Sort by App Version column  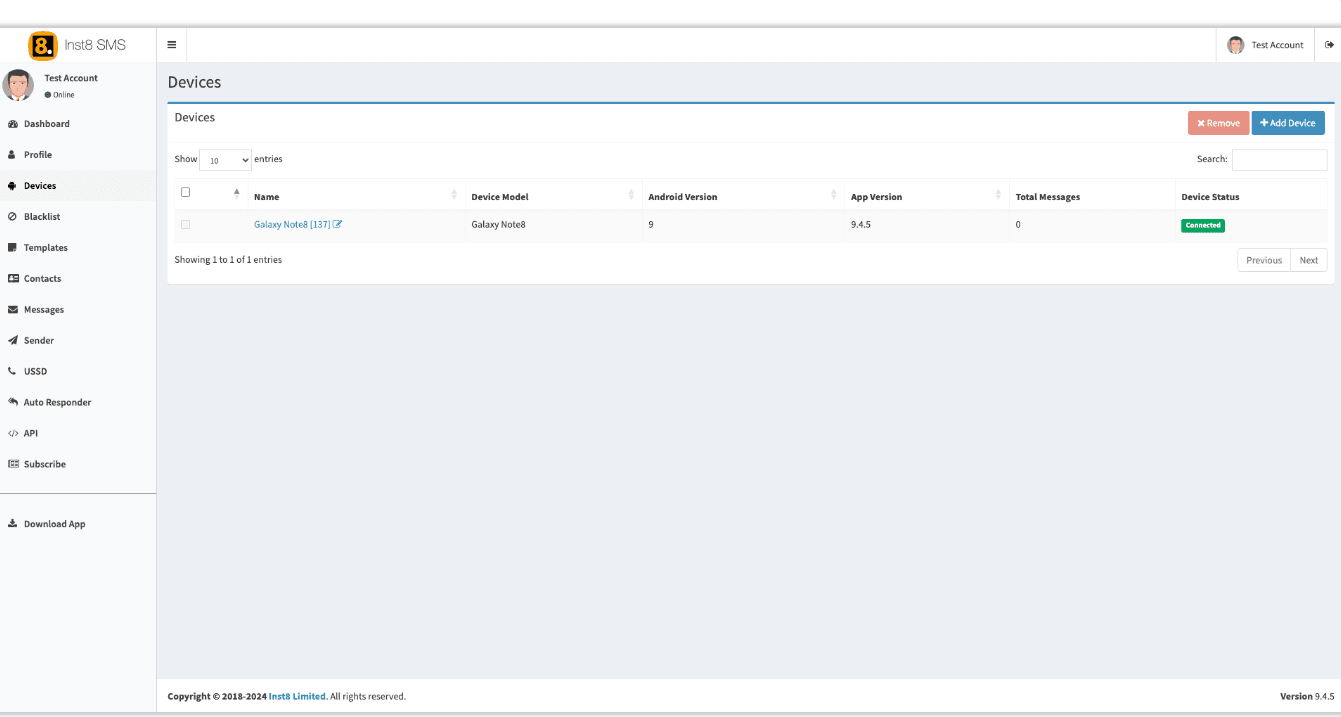927,196
